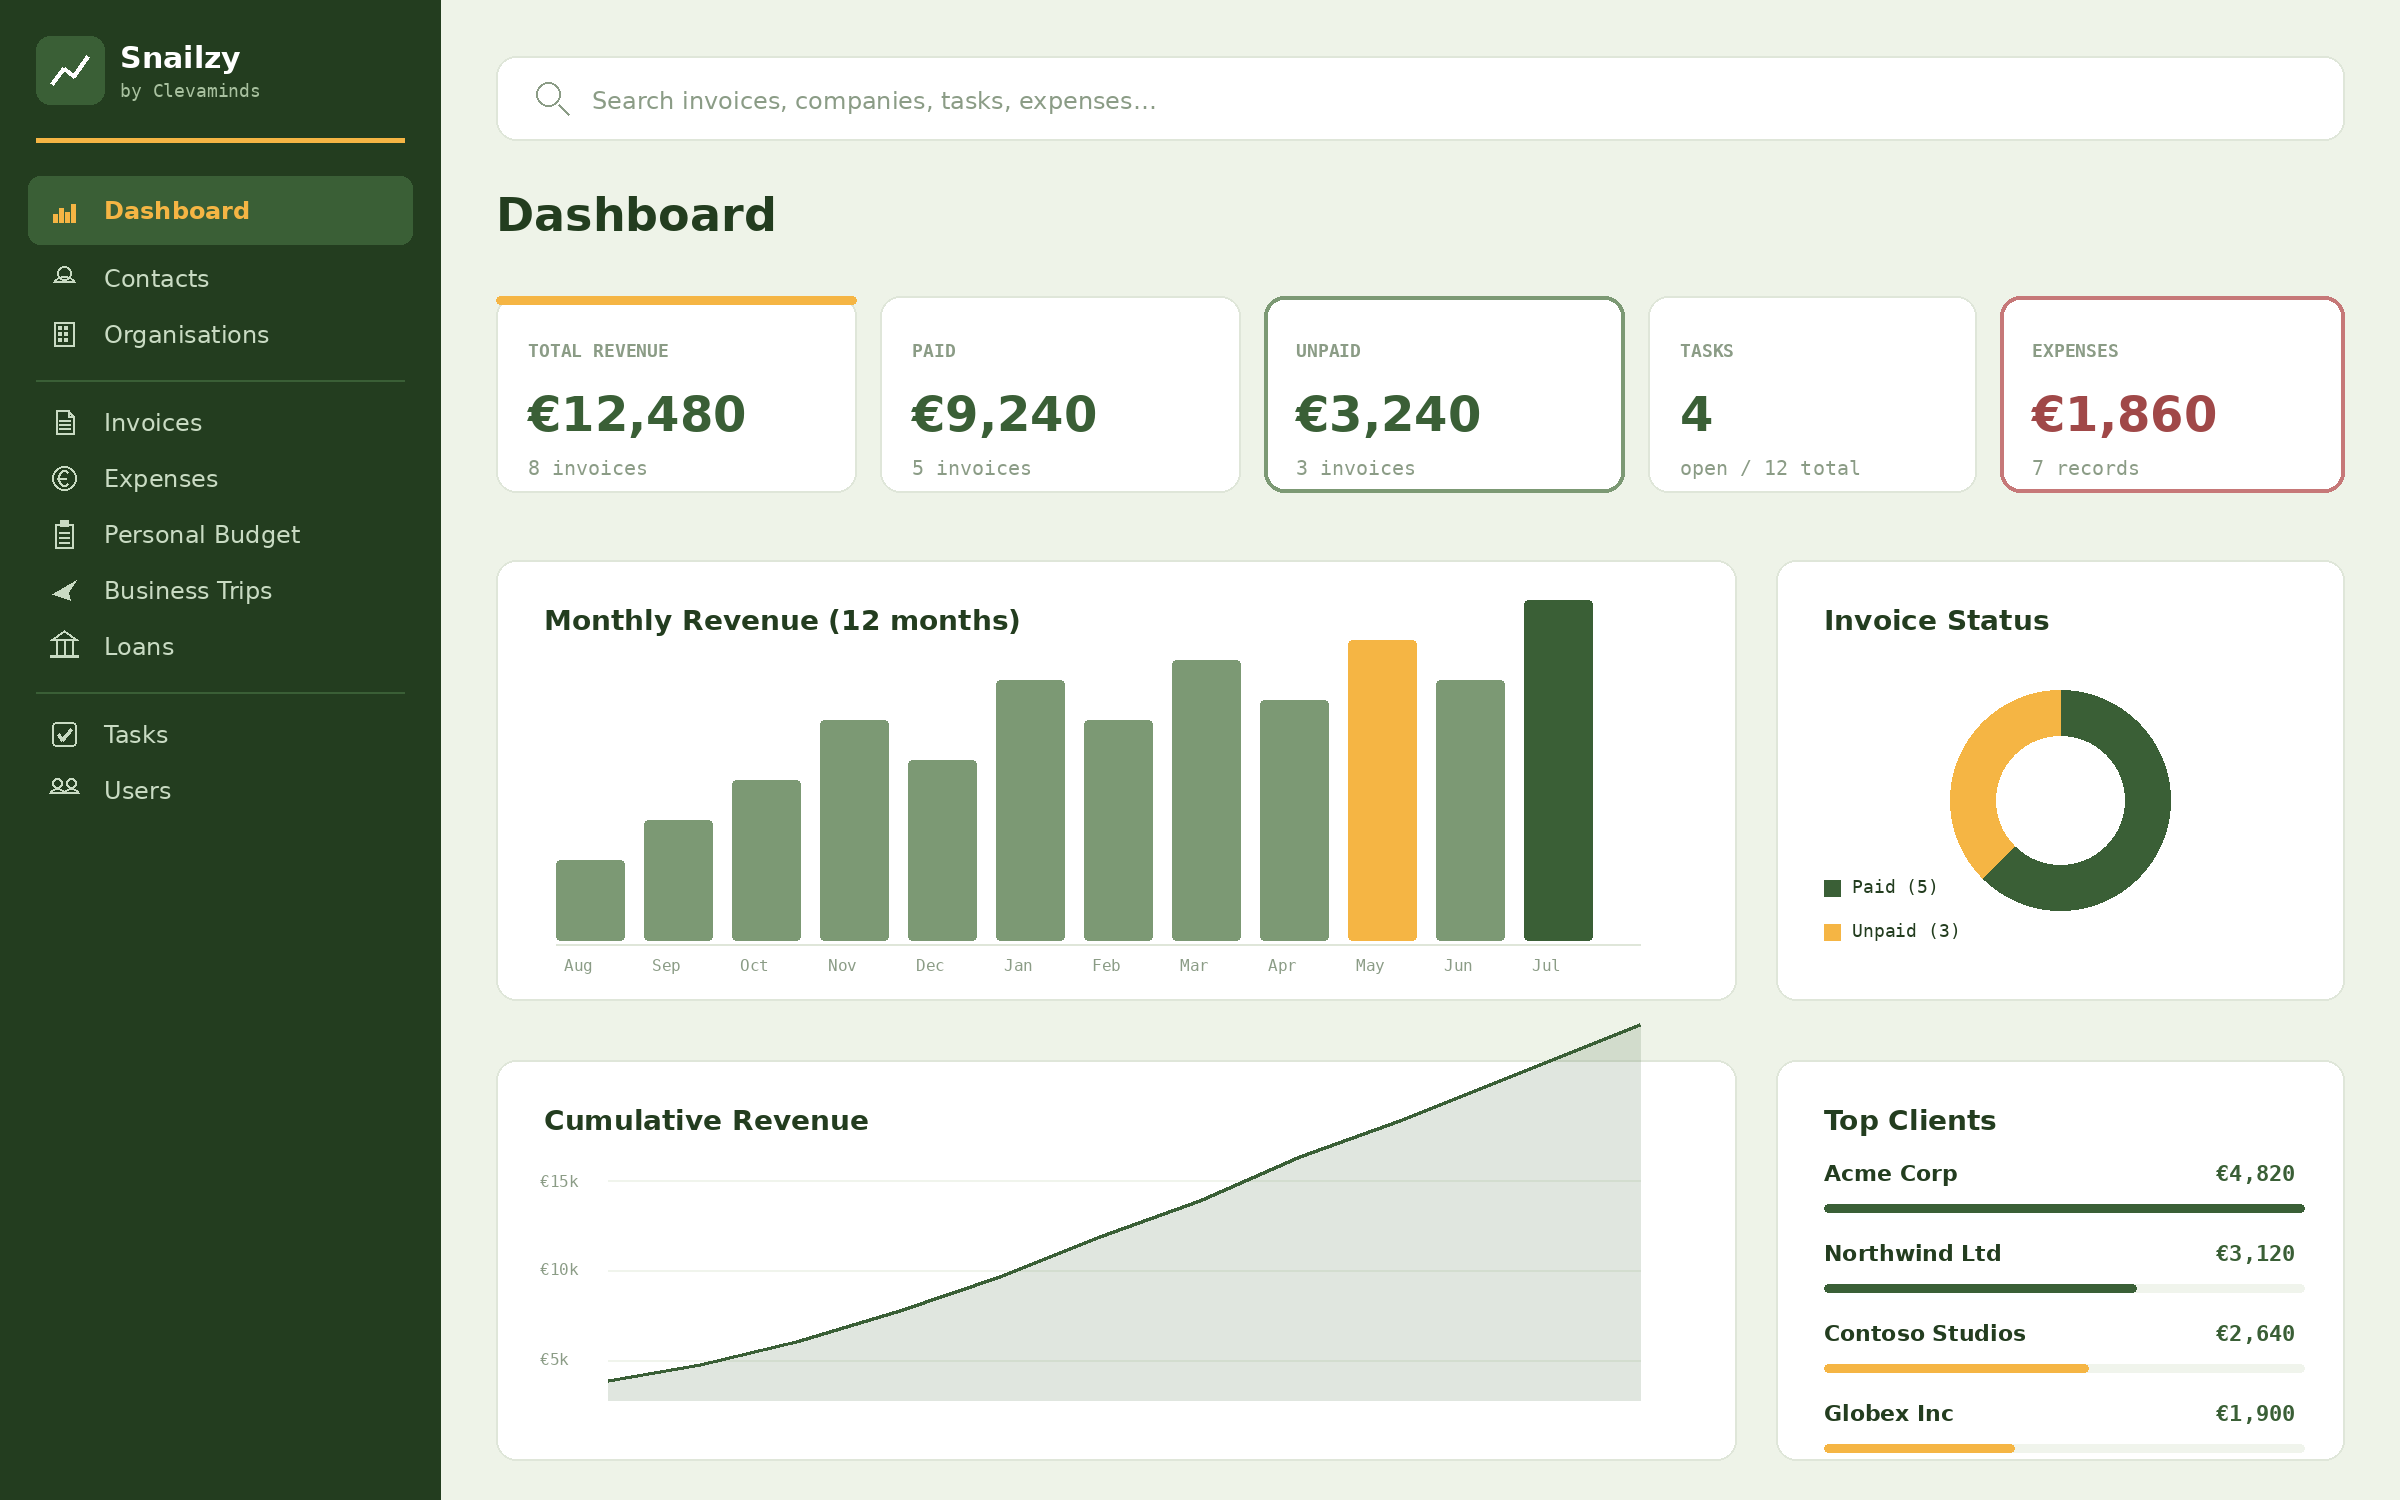Open the Dashboard menu item
The image size is (2400, 1500).
220,211
